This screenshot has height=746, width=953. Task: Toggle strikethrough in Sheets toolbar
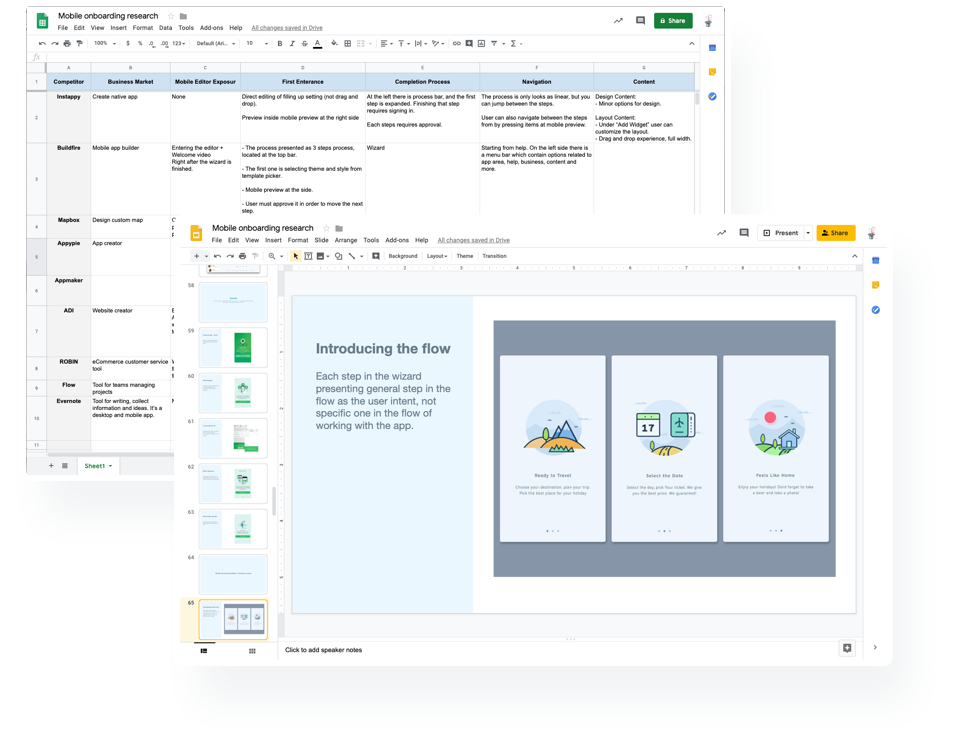click(304, 44)
